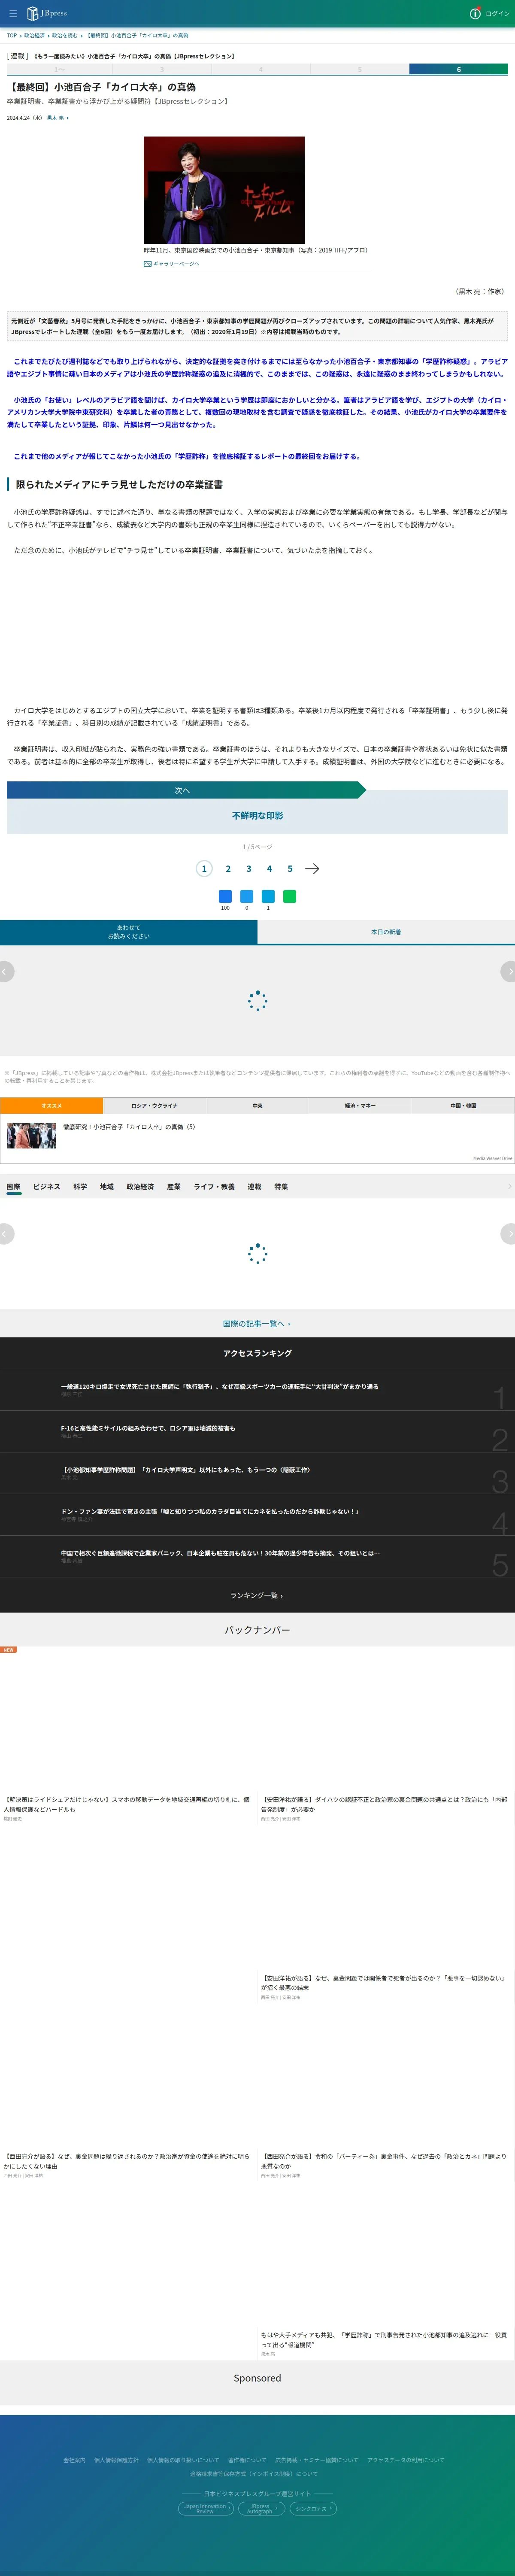The image size is (515, 2576).
Task: Expand genre tabs with right chevron
Action: click(x=509, y=1187)
